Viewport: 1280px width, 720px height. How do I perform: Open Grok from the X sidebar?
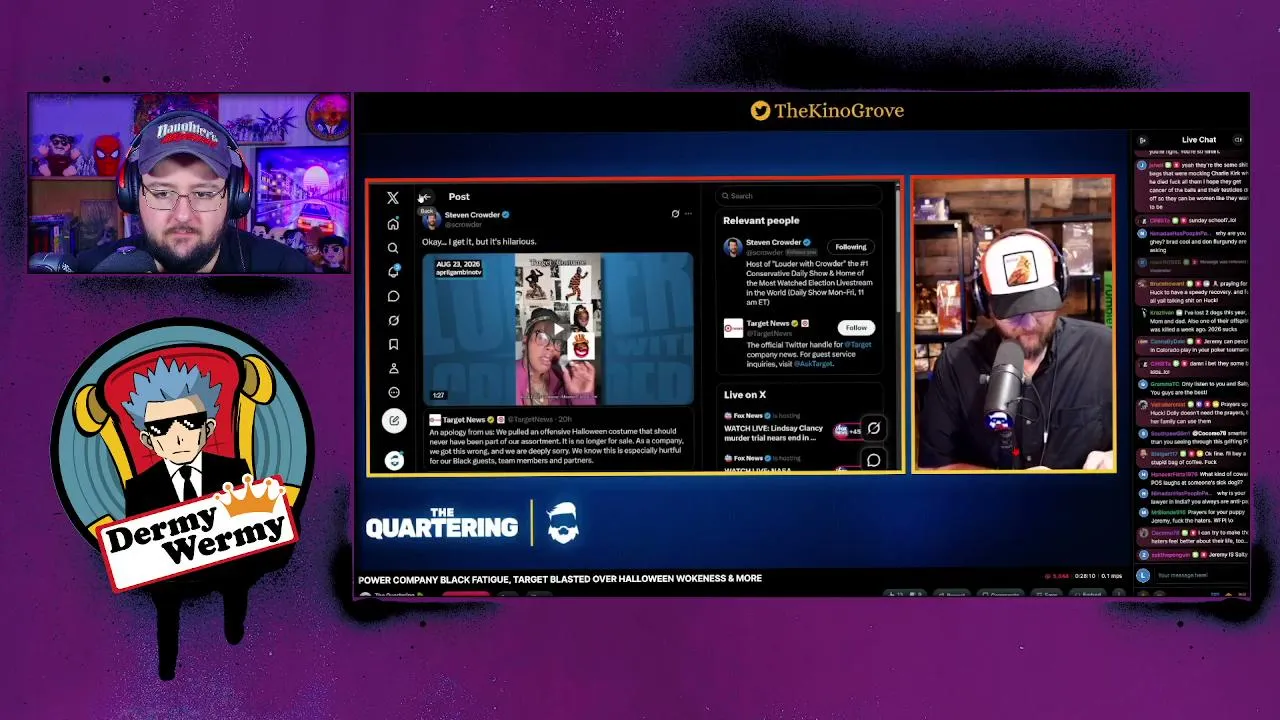(x=393, y=320)
